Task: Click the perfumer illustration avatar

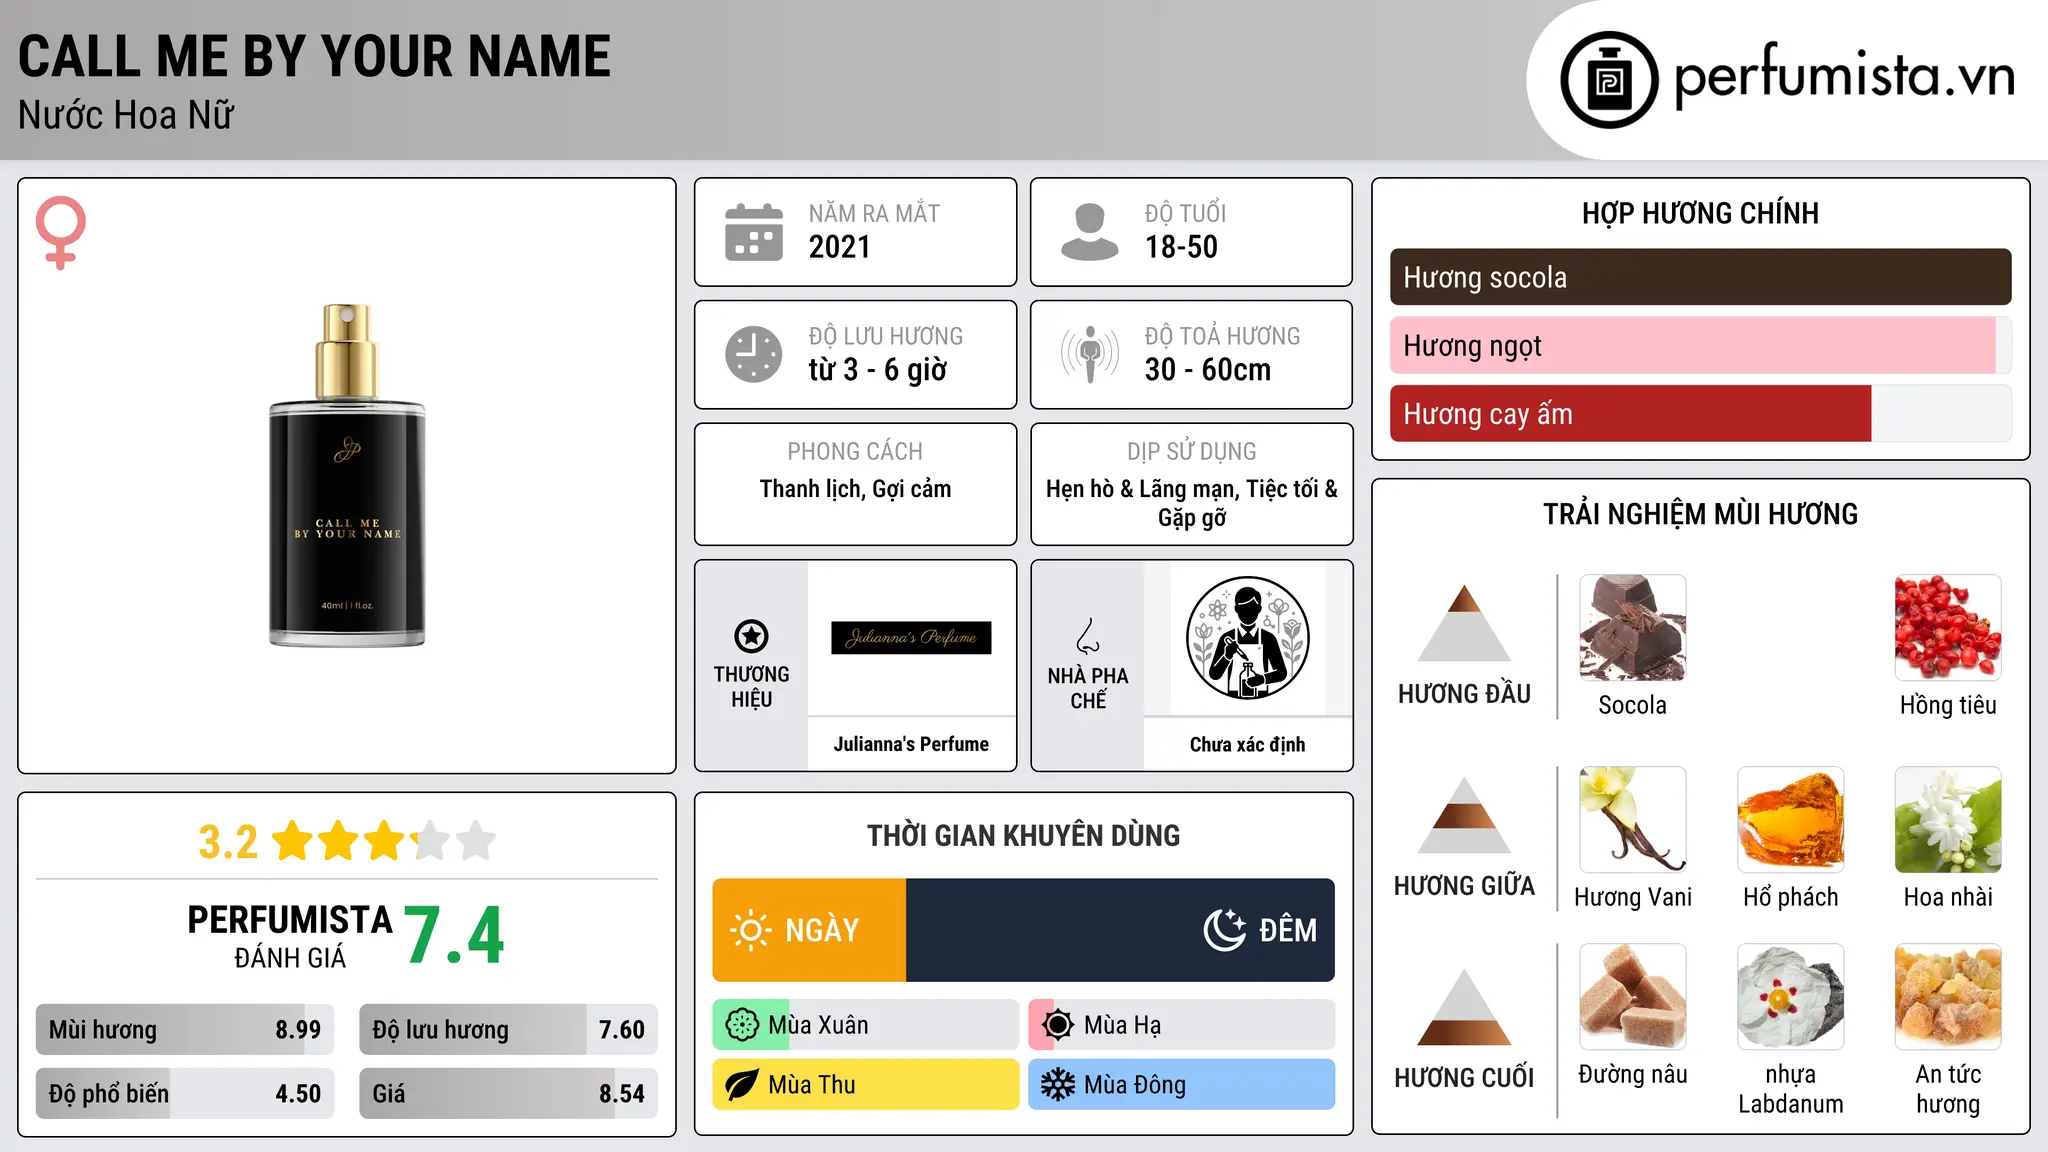Action: click(x=1247, y=638)
